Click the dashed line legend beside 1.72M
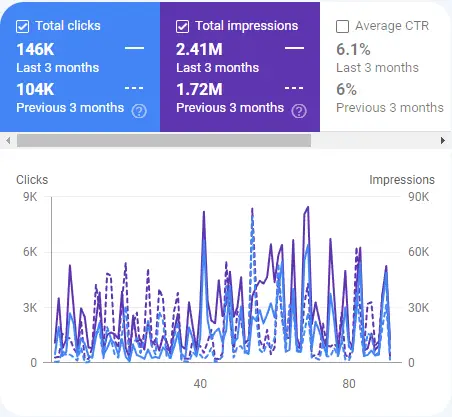 [294, 88]
